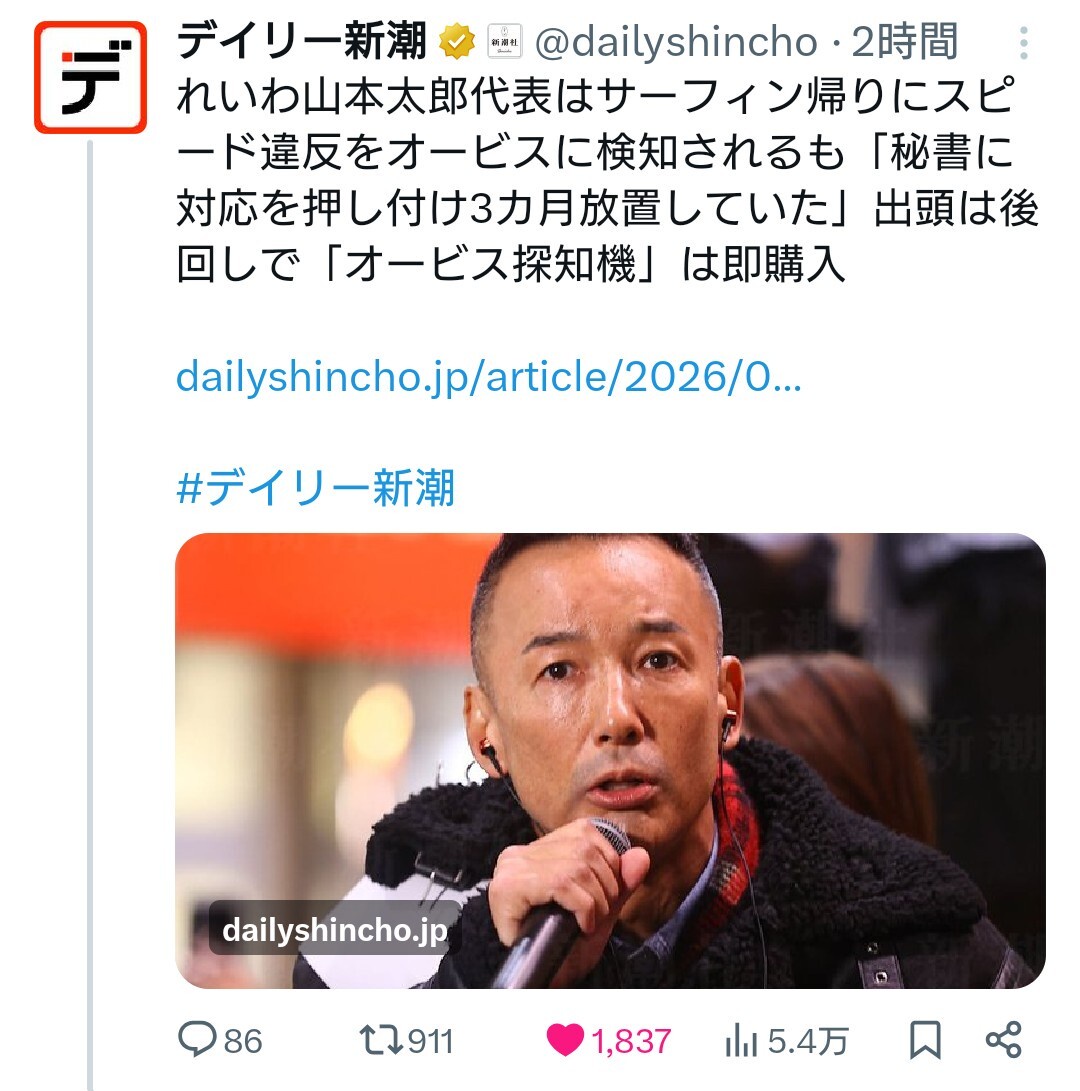Open the デイリー新潮 display name
This screenshot has width=1080, height=1091.
301,41
